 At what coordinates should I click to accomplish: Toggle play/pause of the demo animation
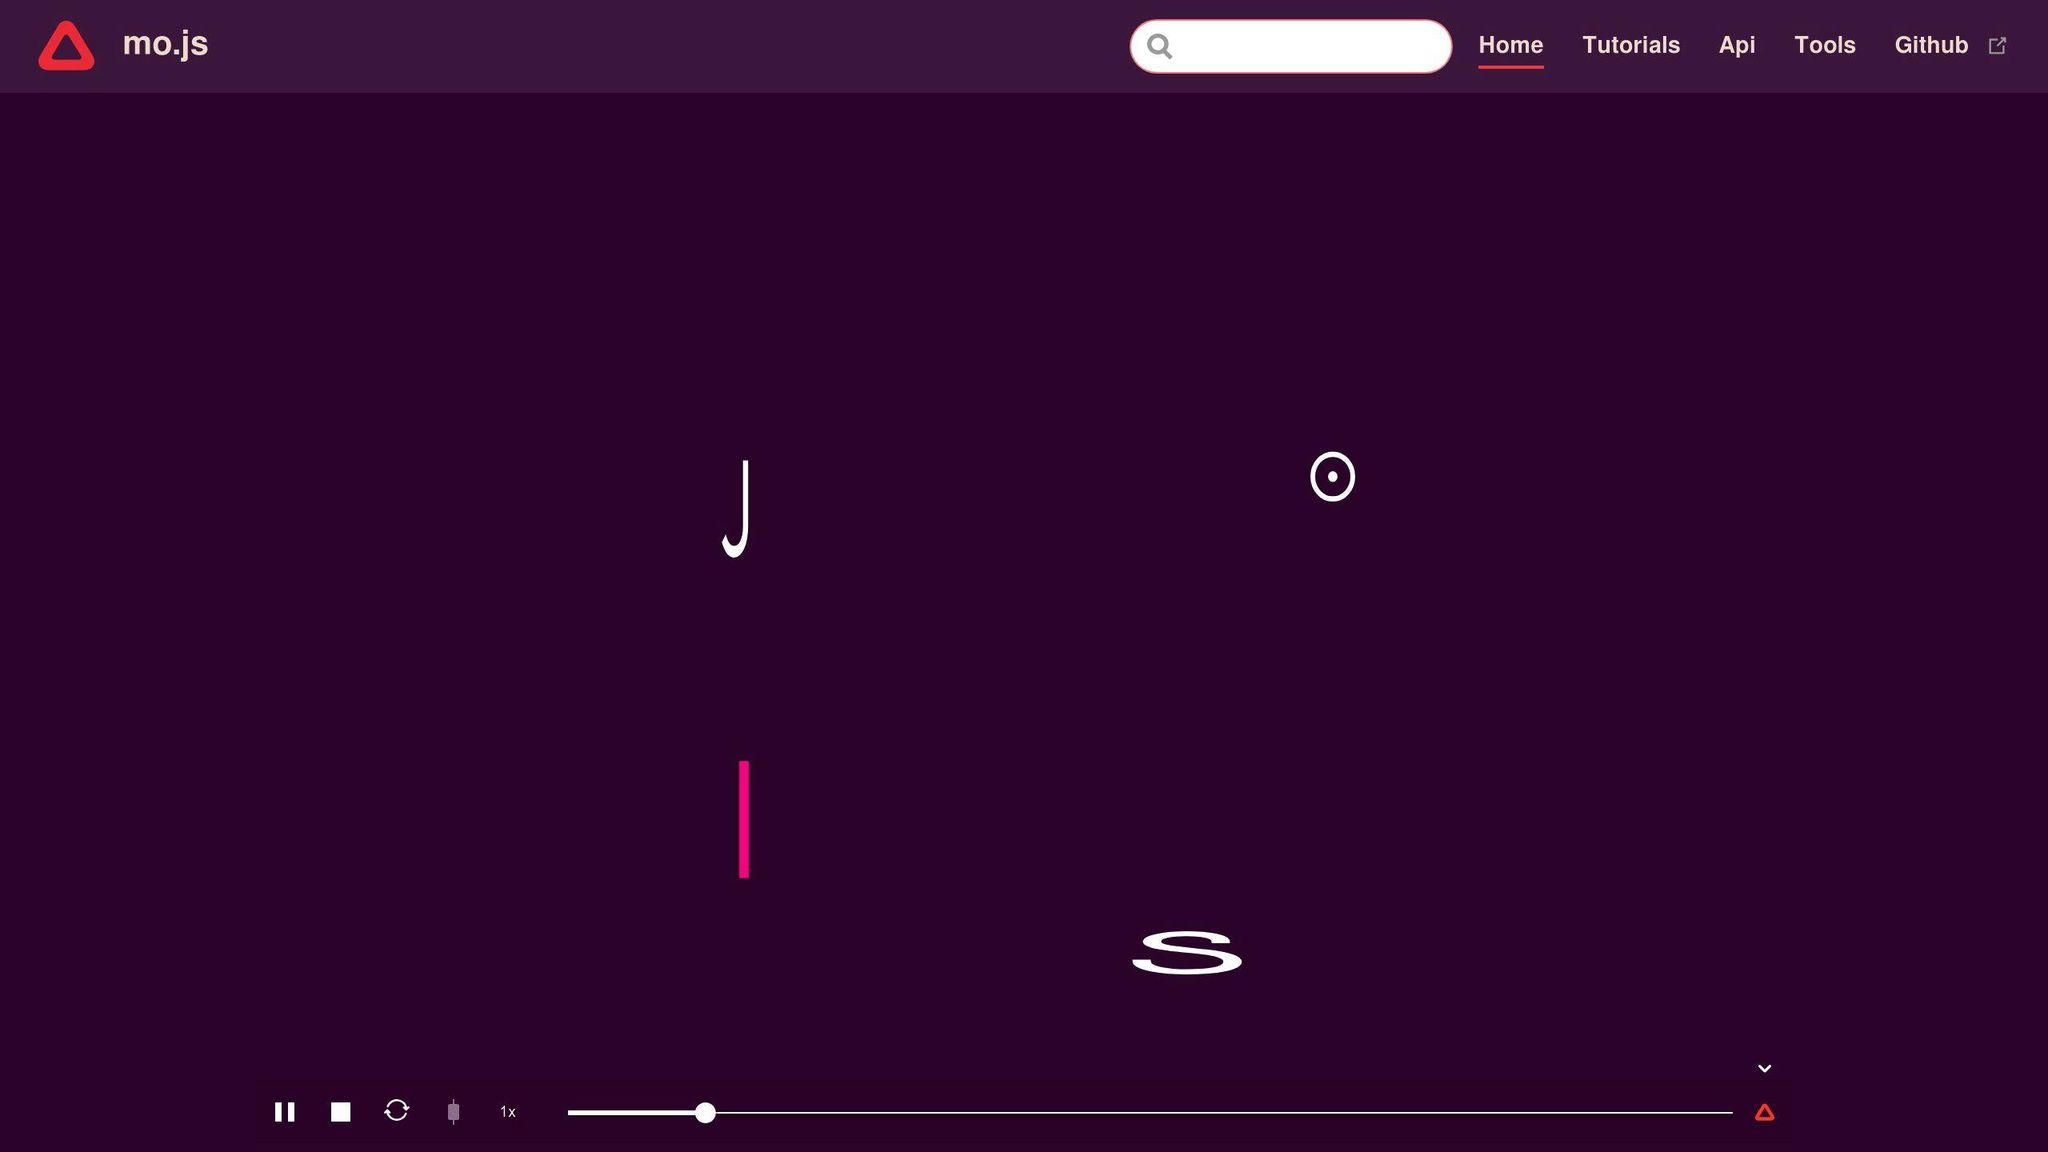pos(285,1111)
